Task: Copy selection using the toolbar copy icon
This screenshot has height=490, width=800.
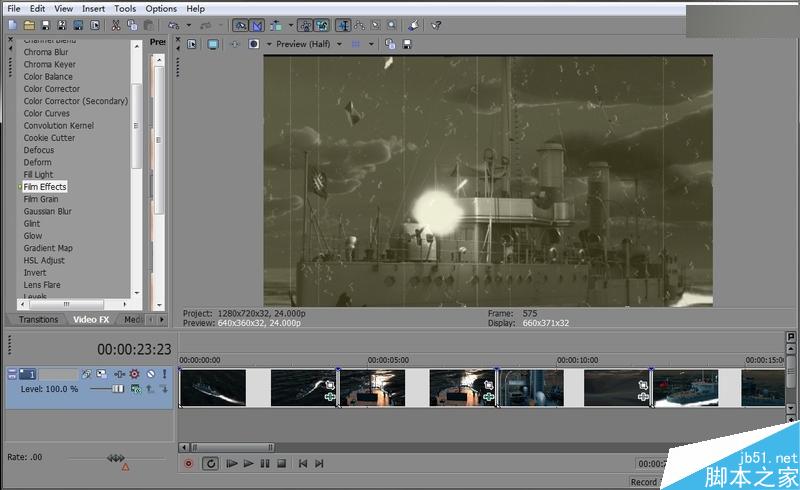Action: (x=132, y=25)
